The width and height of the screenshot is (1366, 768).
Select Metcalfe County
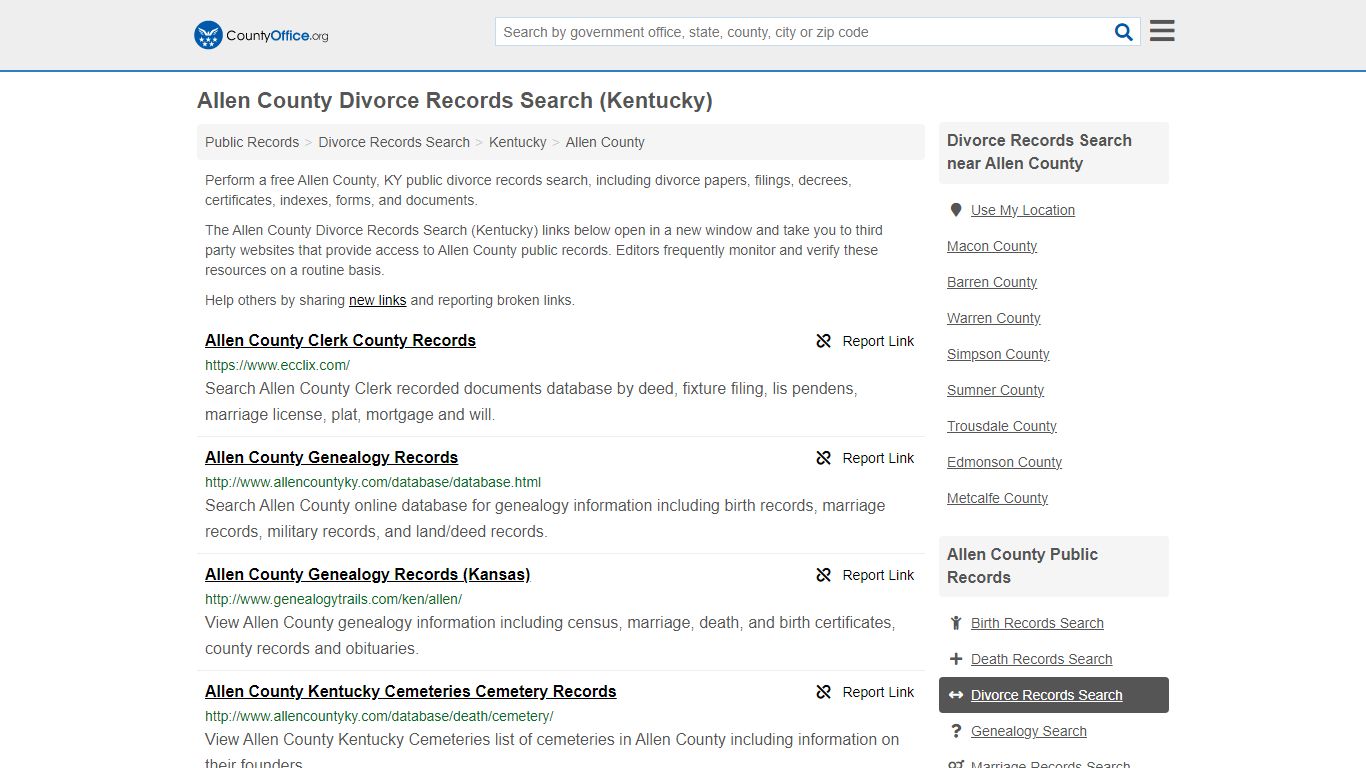click(998, 498)
